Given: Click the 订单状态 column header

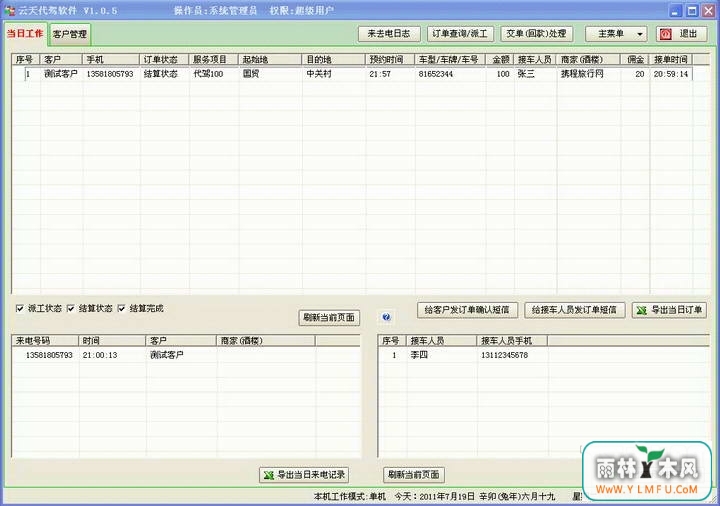Looking at the screenshot, I should click(164, 60).
